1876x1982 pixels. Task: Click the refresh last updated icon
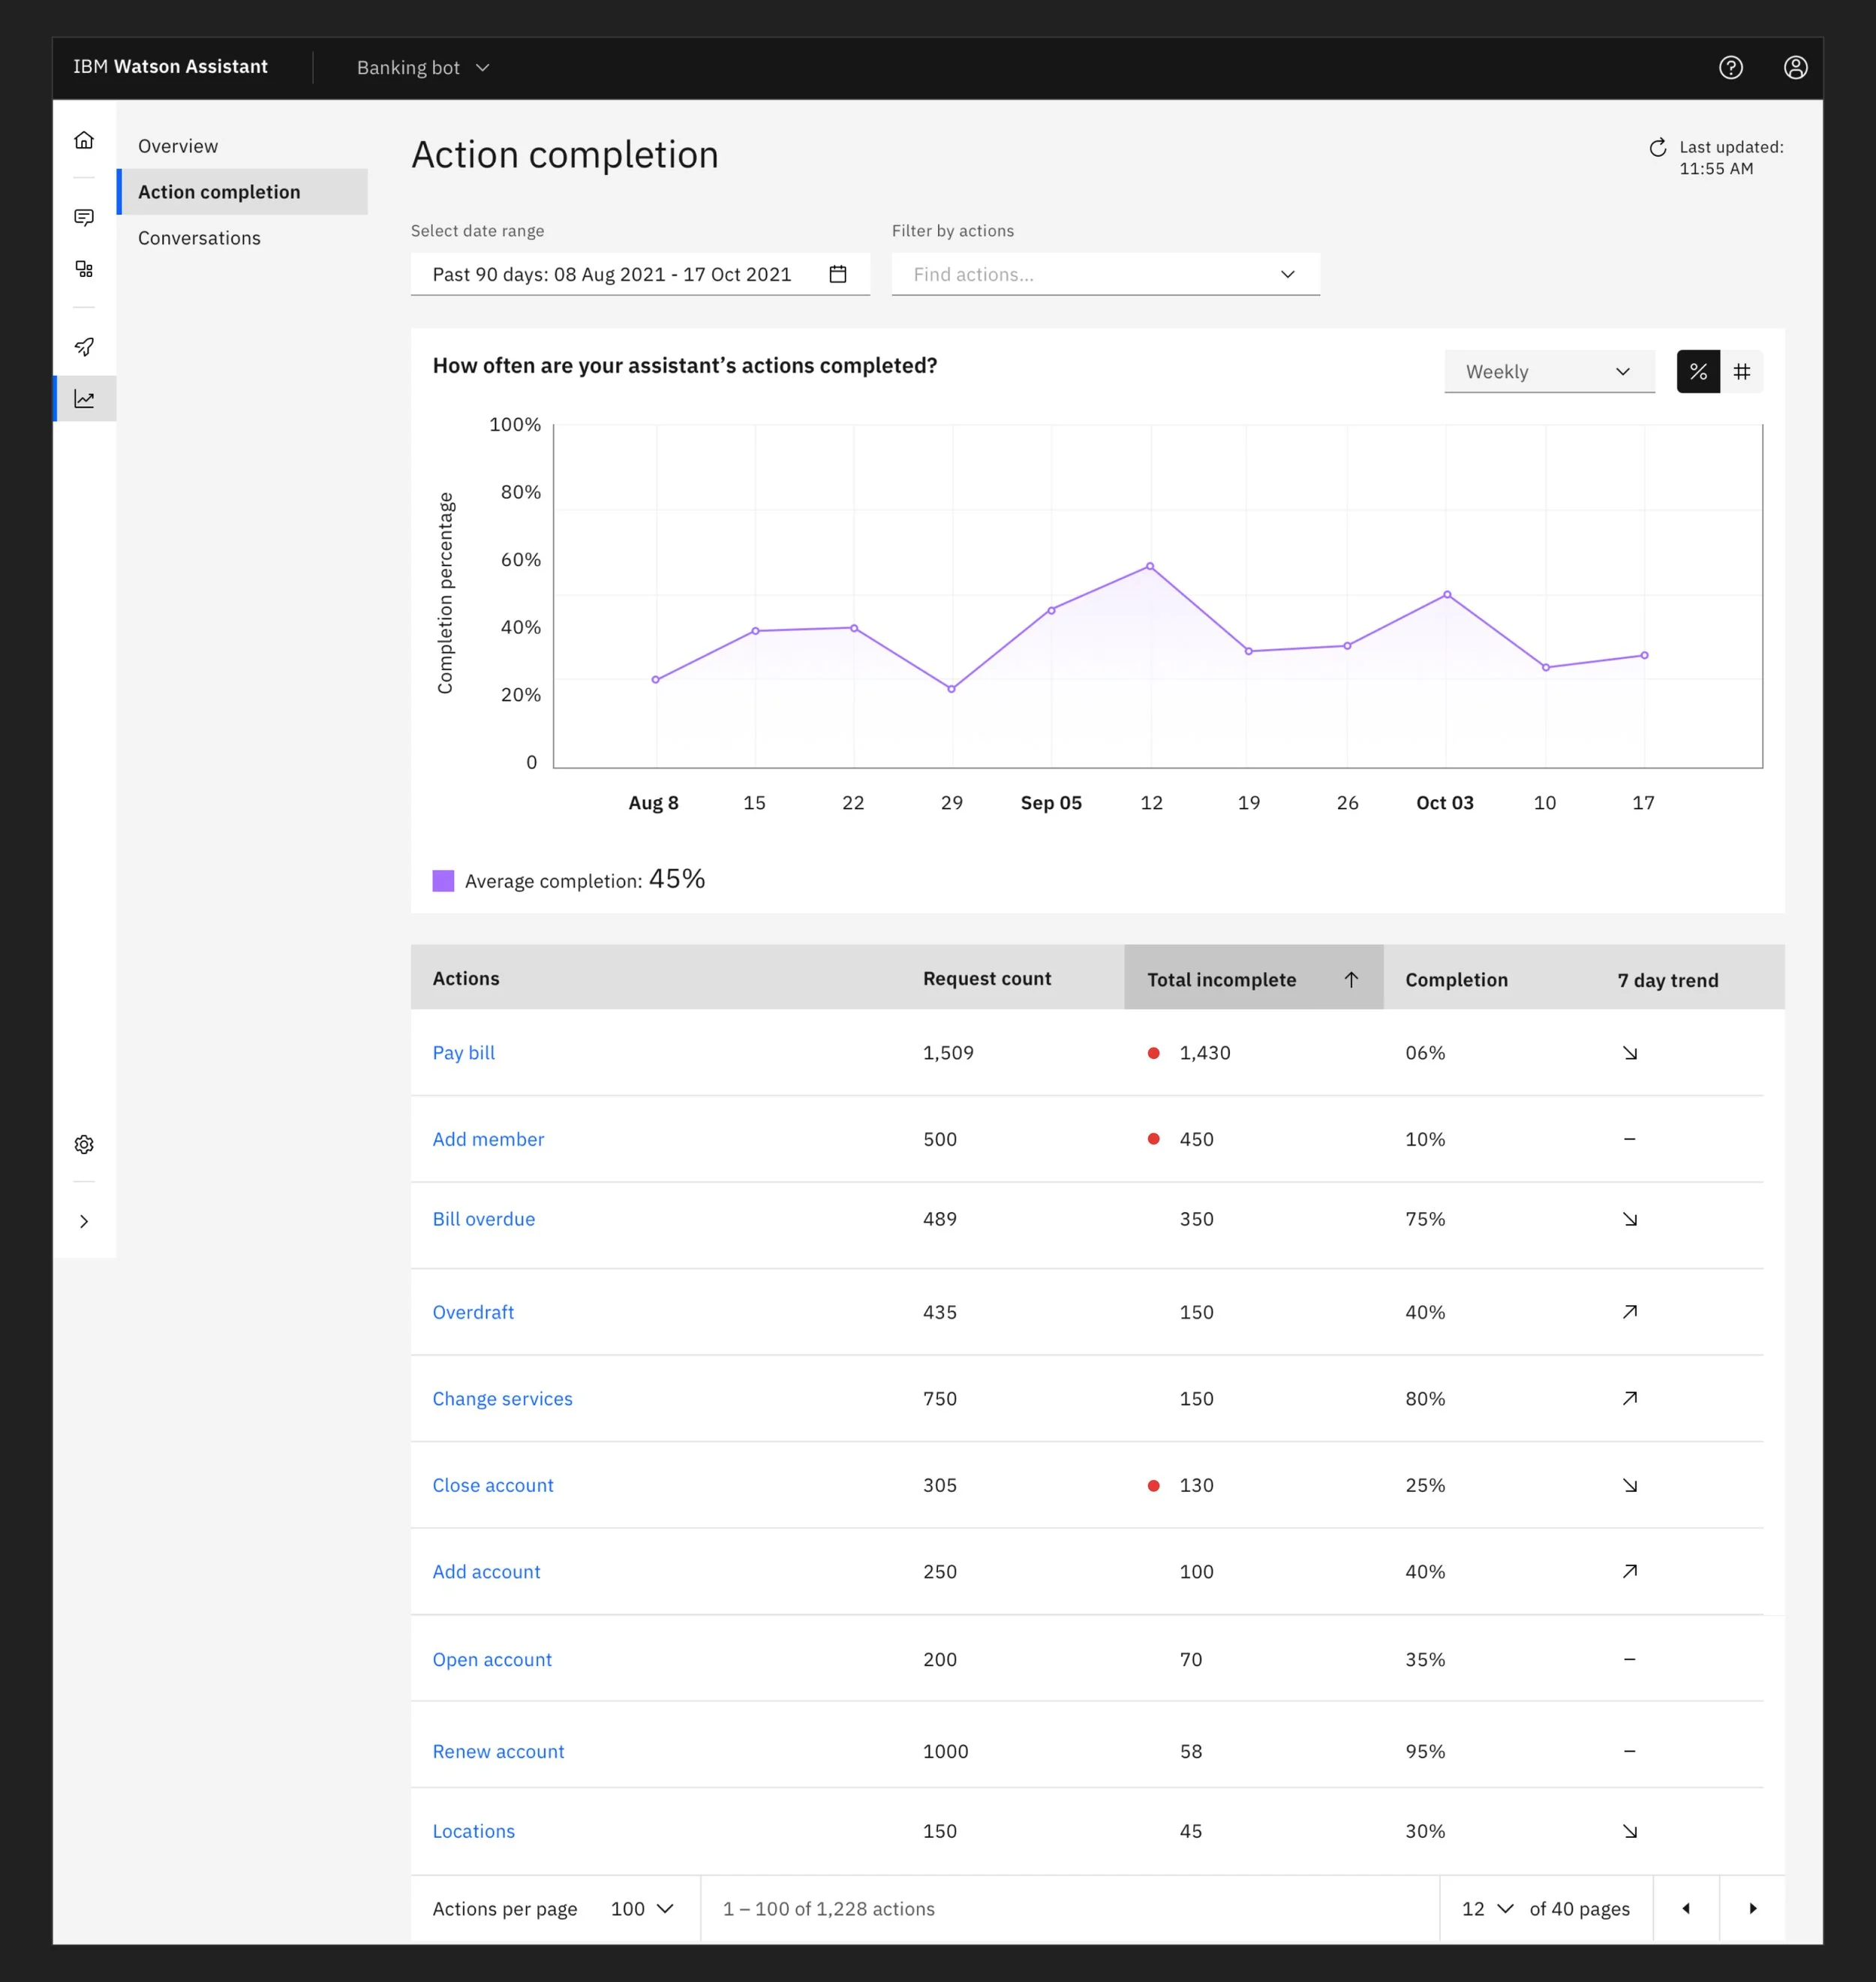pos(1657,148)
